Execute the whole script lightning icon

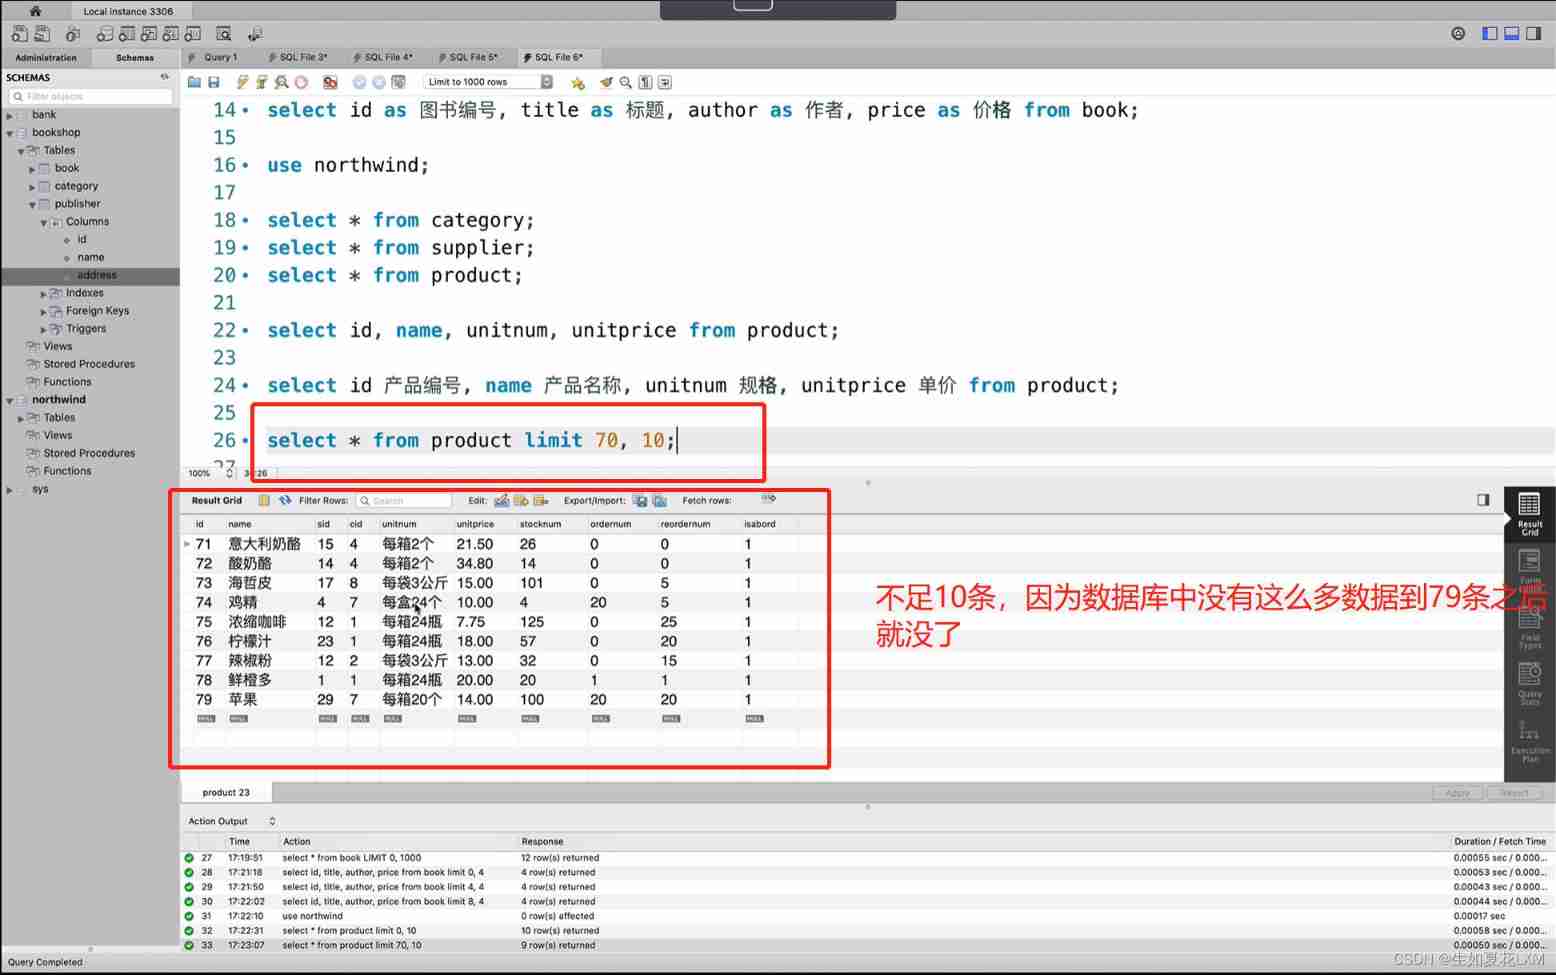coord(242,82)
